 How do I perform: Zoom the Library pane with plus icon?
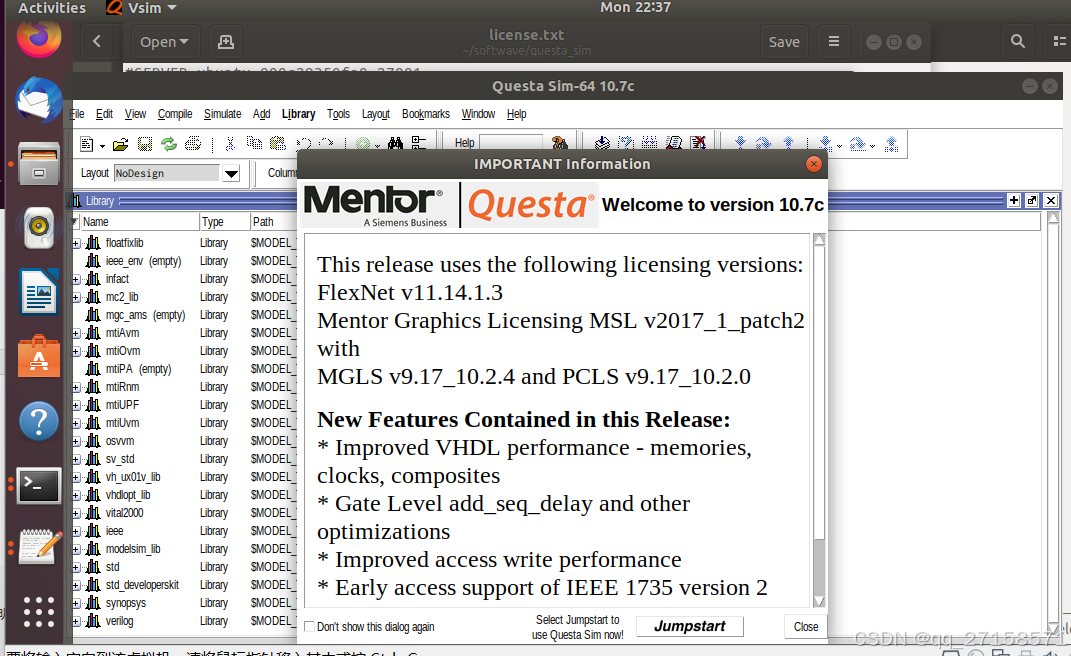[x=1014, y=200]
